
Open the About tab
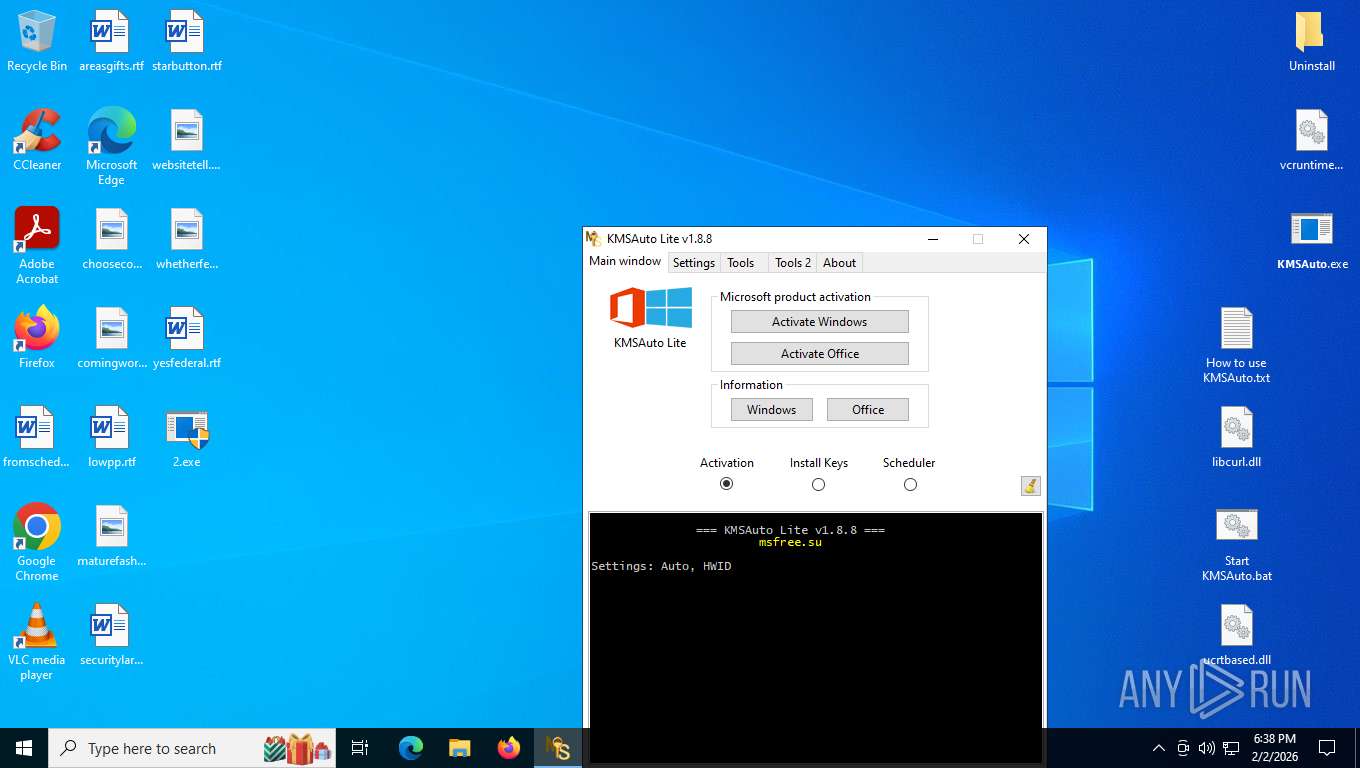[840, 263]
